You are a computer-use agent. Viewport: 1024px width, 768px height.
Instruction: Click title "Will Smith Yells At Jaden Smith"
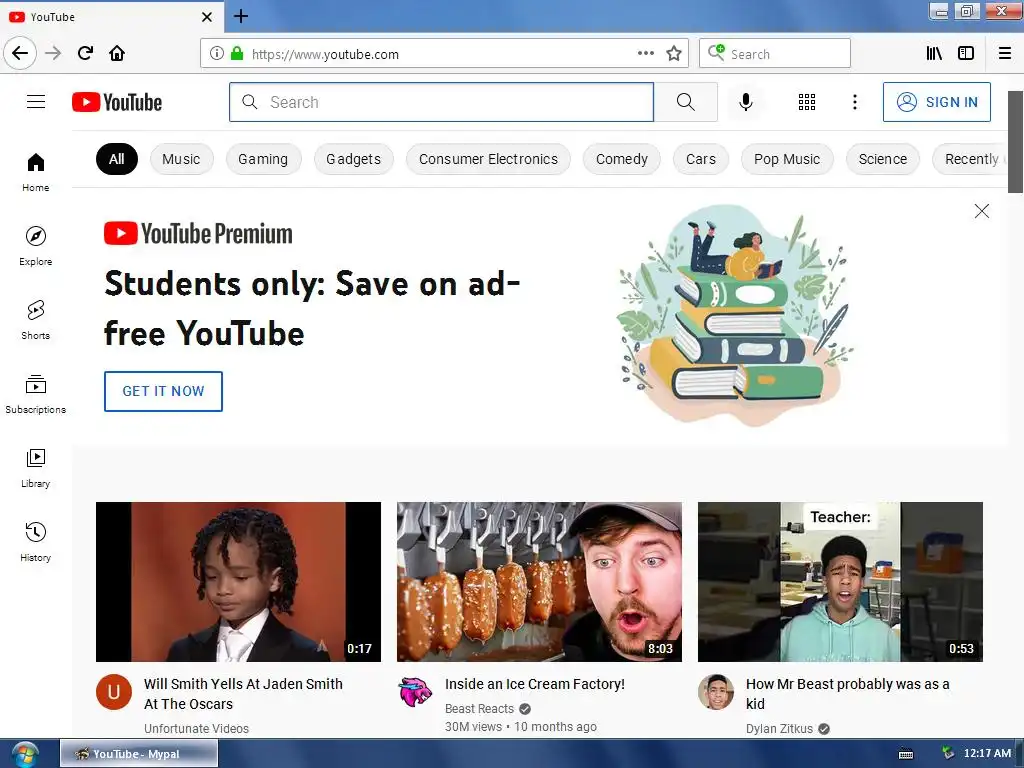(243, 694)
